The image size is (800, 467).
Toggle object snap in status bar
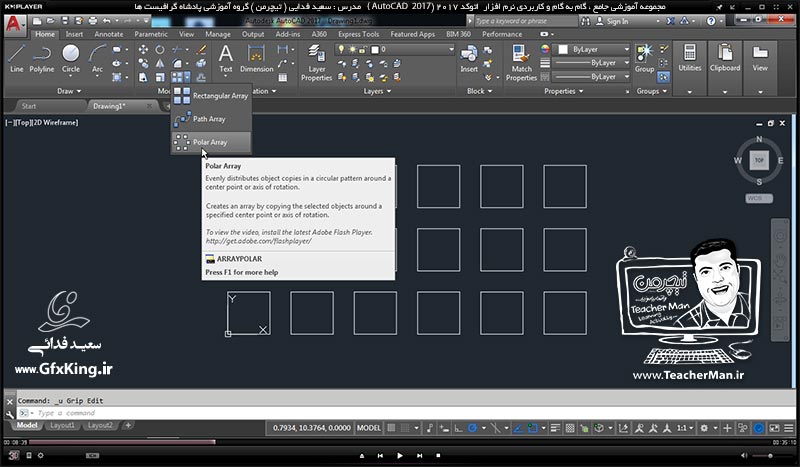(532, 428)
